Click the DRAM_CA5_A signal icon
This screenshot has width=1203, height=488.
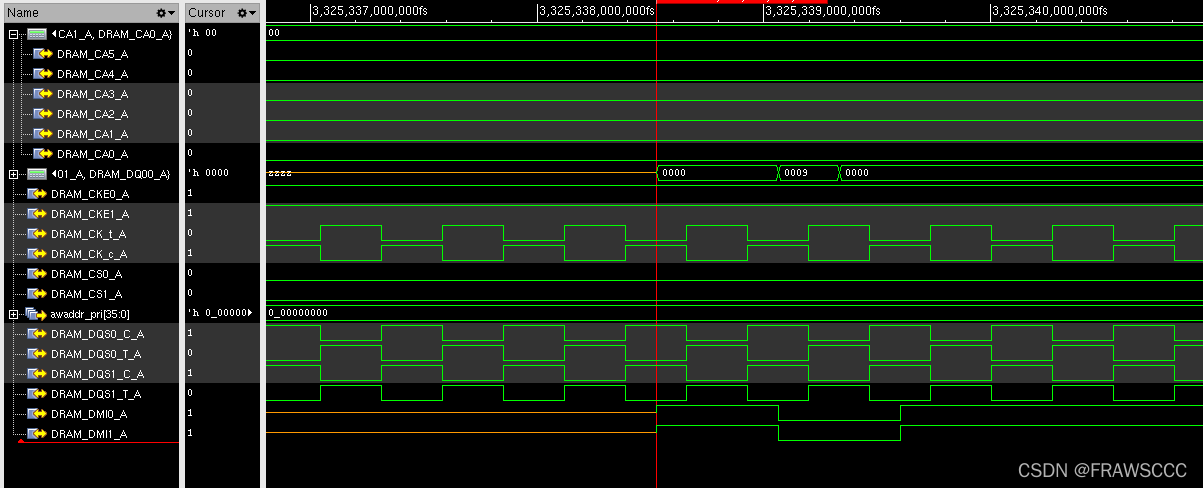pyautogui.click(x=43, y=54)
